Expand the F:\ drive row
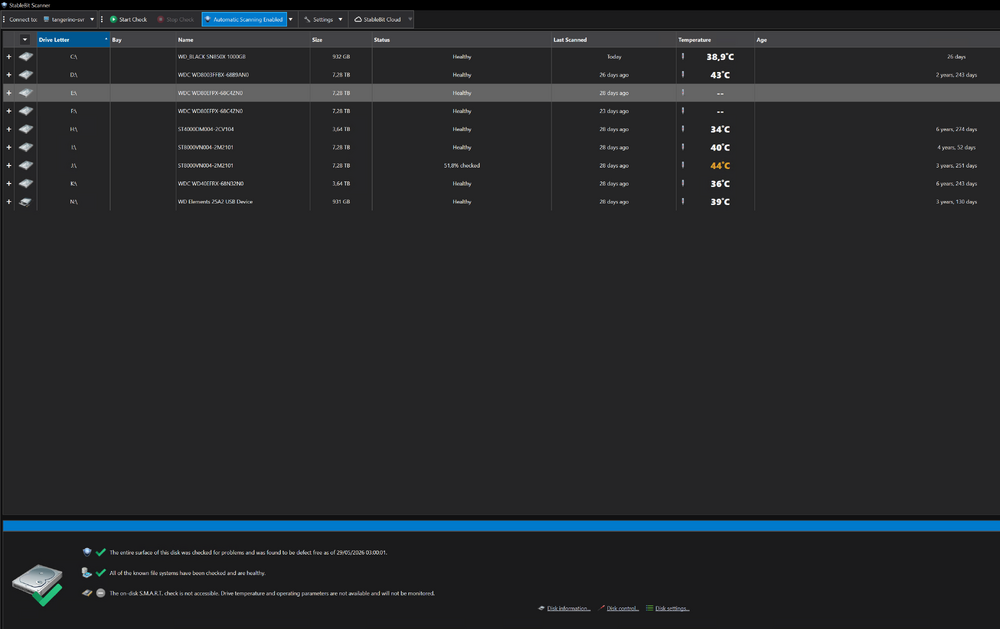 (9, 111)
